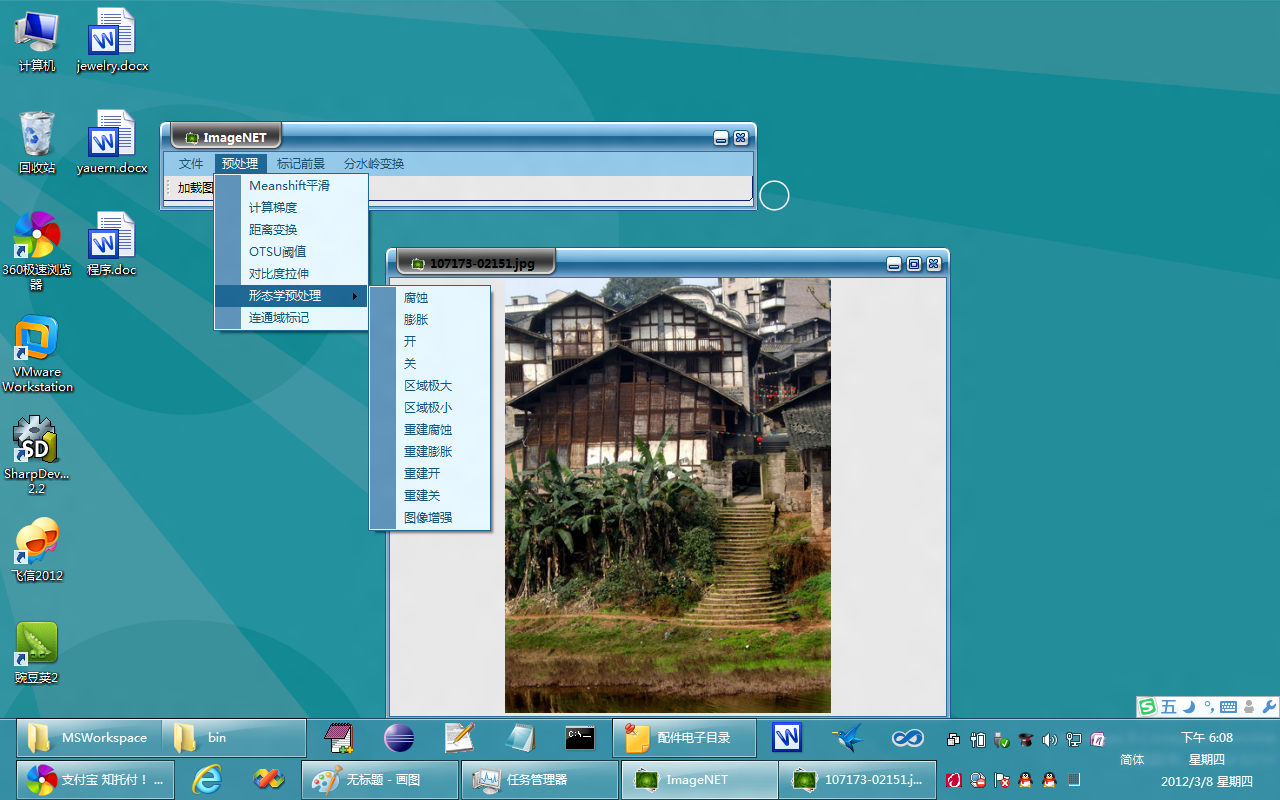Click the 107173-02151.jpg window title icon

click(418, 264)
